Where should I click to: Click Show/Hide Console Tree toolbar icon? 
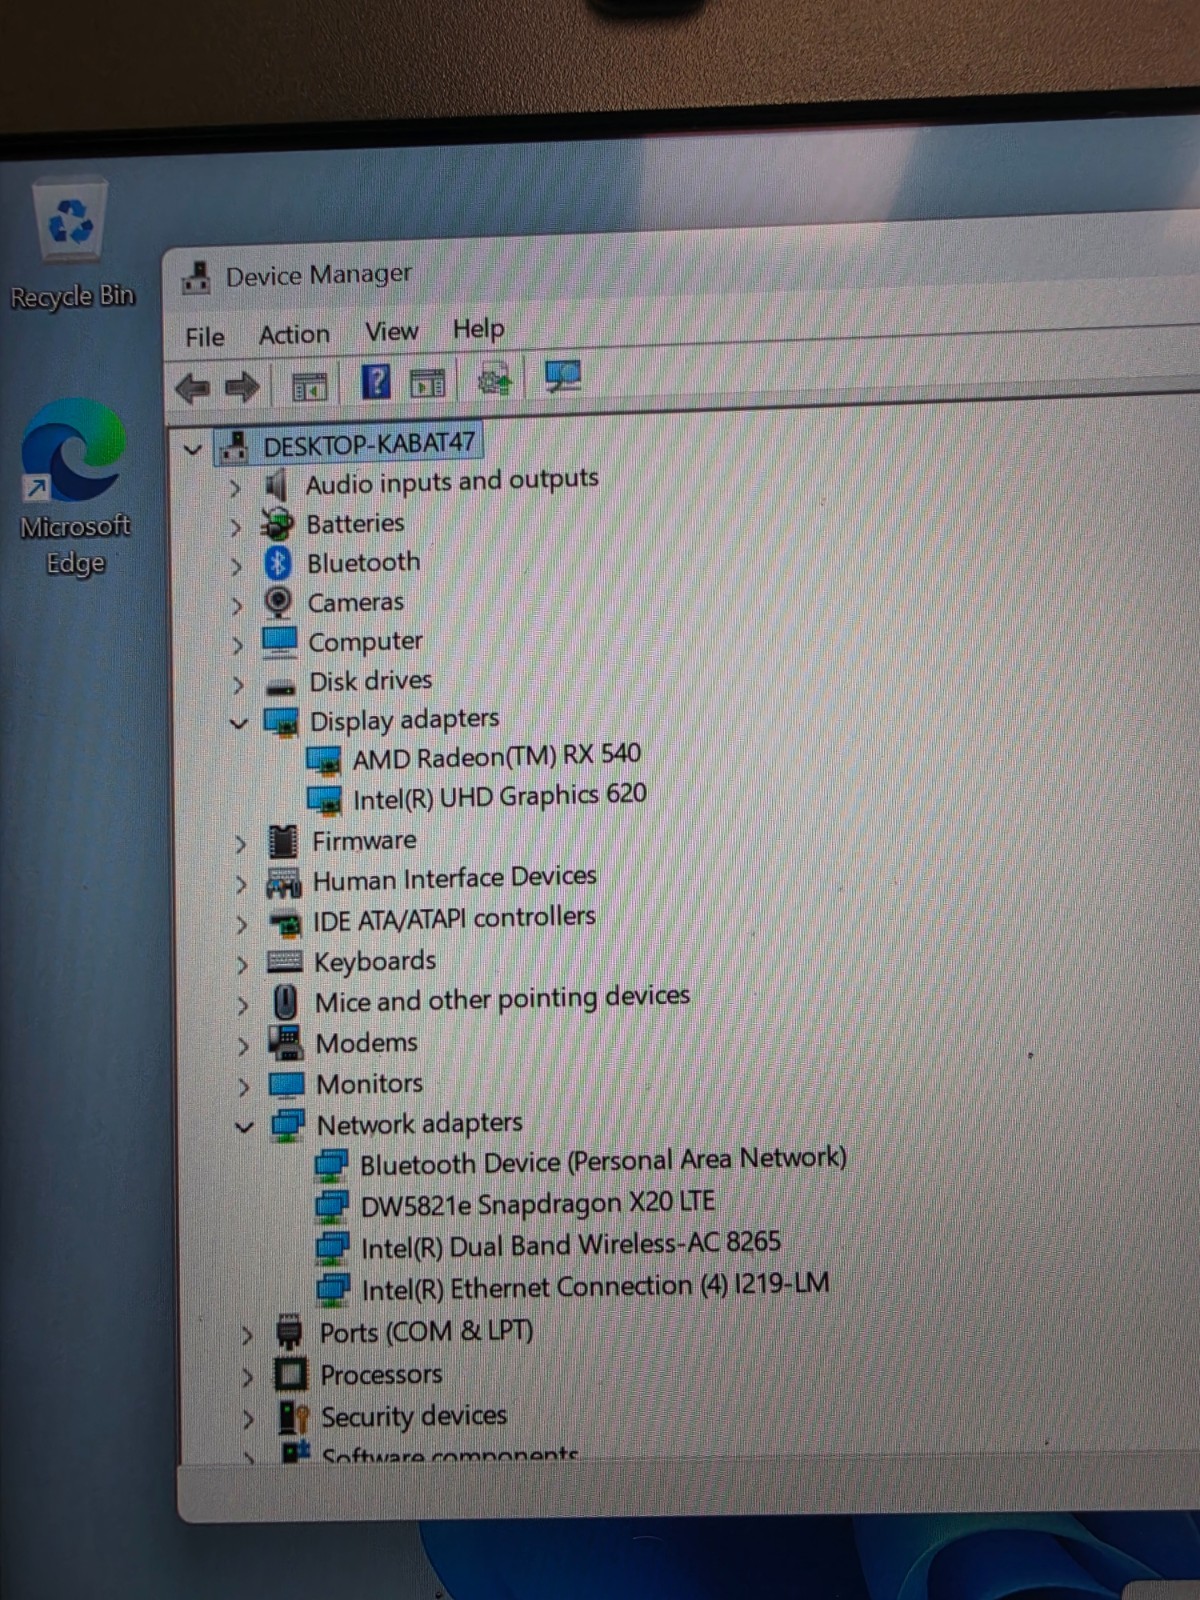click(309, 386)
